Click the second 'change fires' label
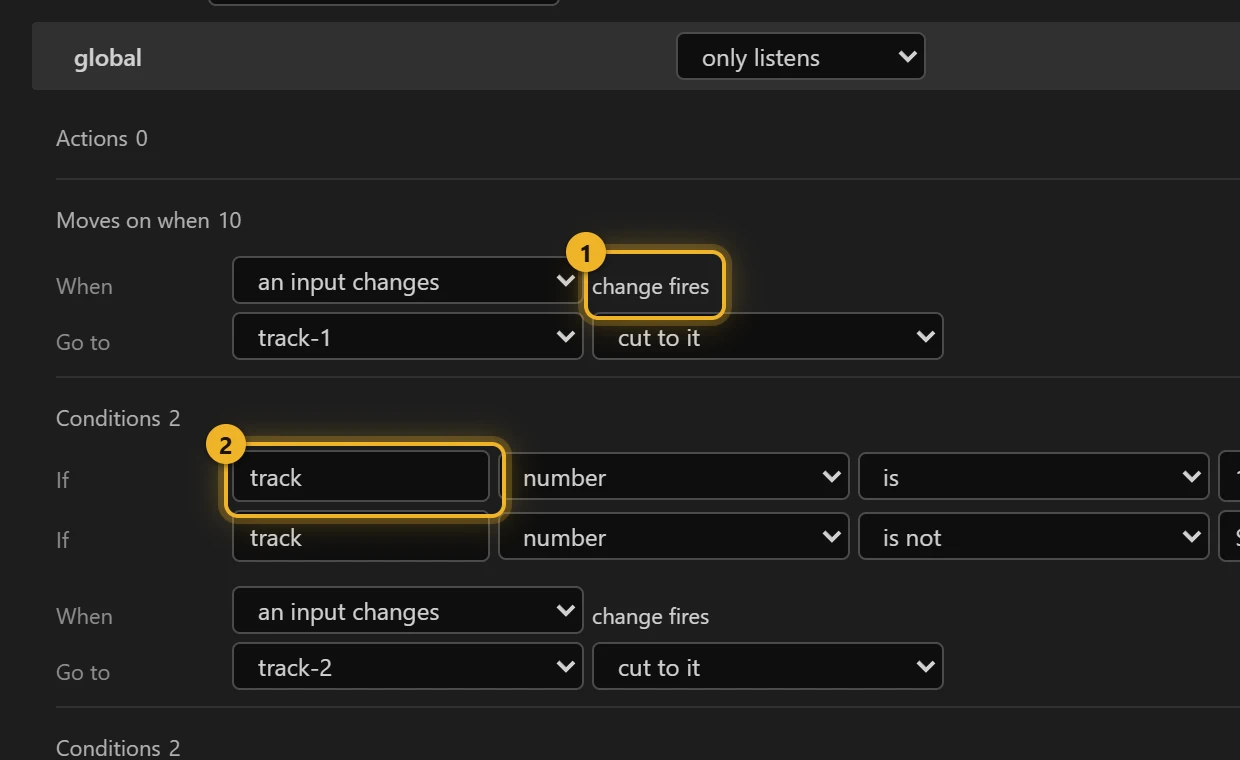Screen dimensions: 1240x760 650,616
